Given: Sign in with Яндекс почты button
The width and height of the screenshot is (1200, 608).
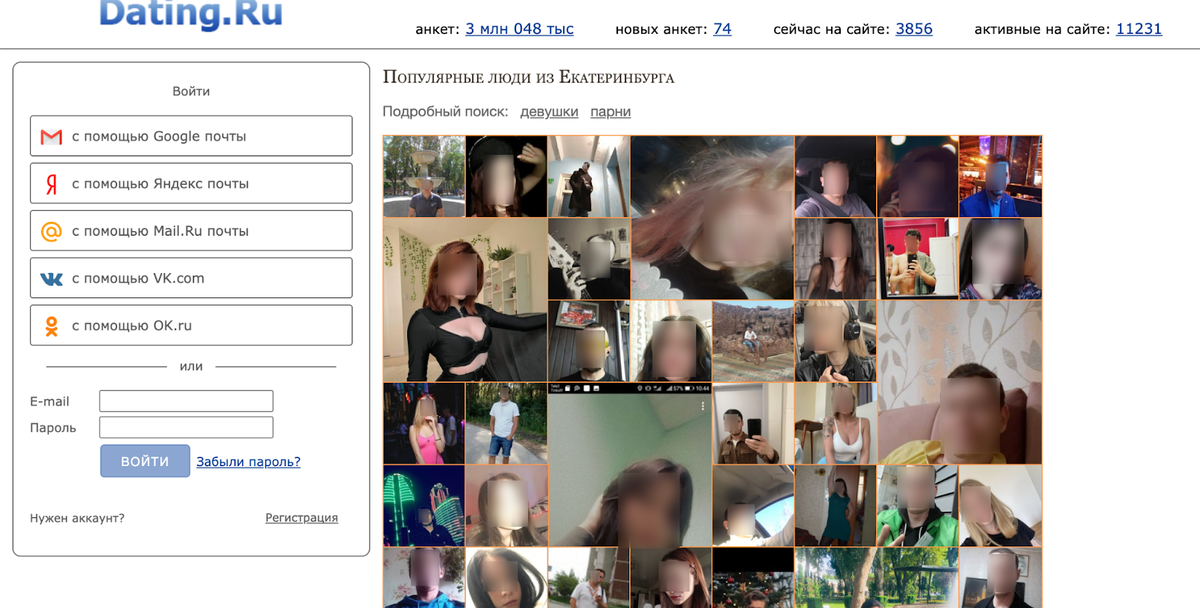Looking at the screenshot, I should (x=191, y=183).
